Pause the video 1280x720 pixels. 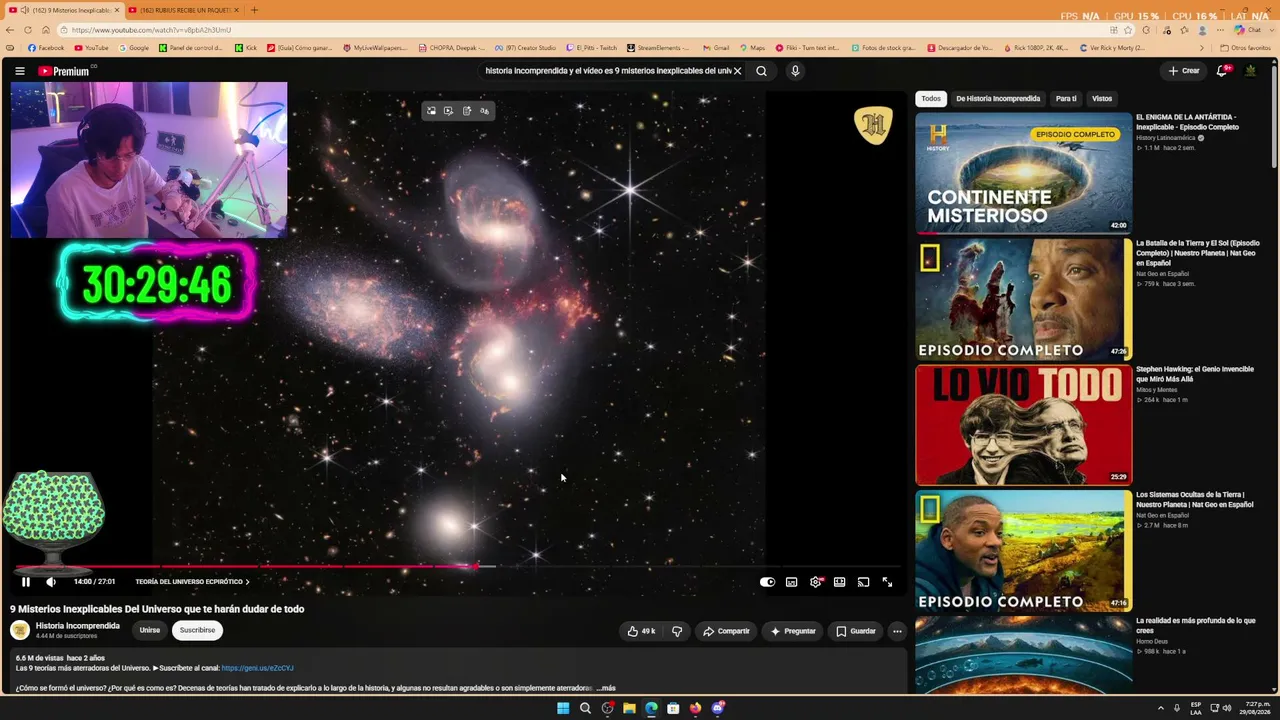[x=26, y=582]
